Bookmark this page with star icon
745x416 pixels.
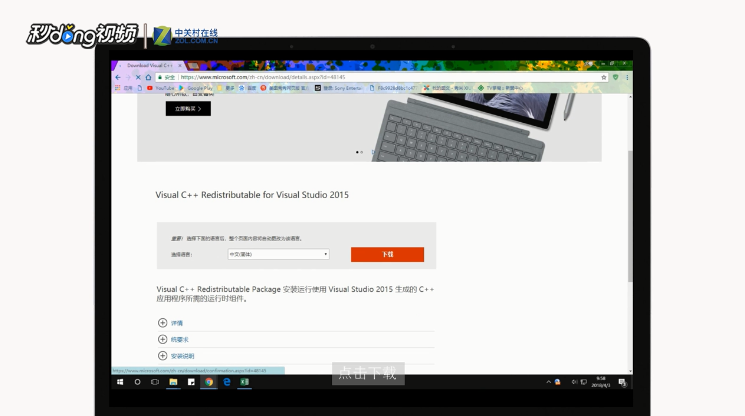(604, 77)
